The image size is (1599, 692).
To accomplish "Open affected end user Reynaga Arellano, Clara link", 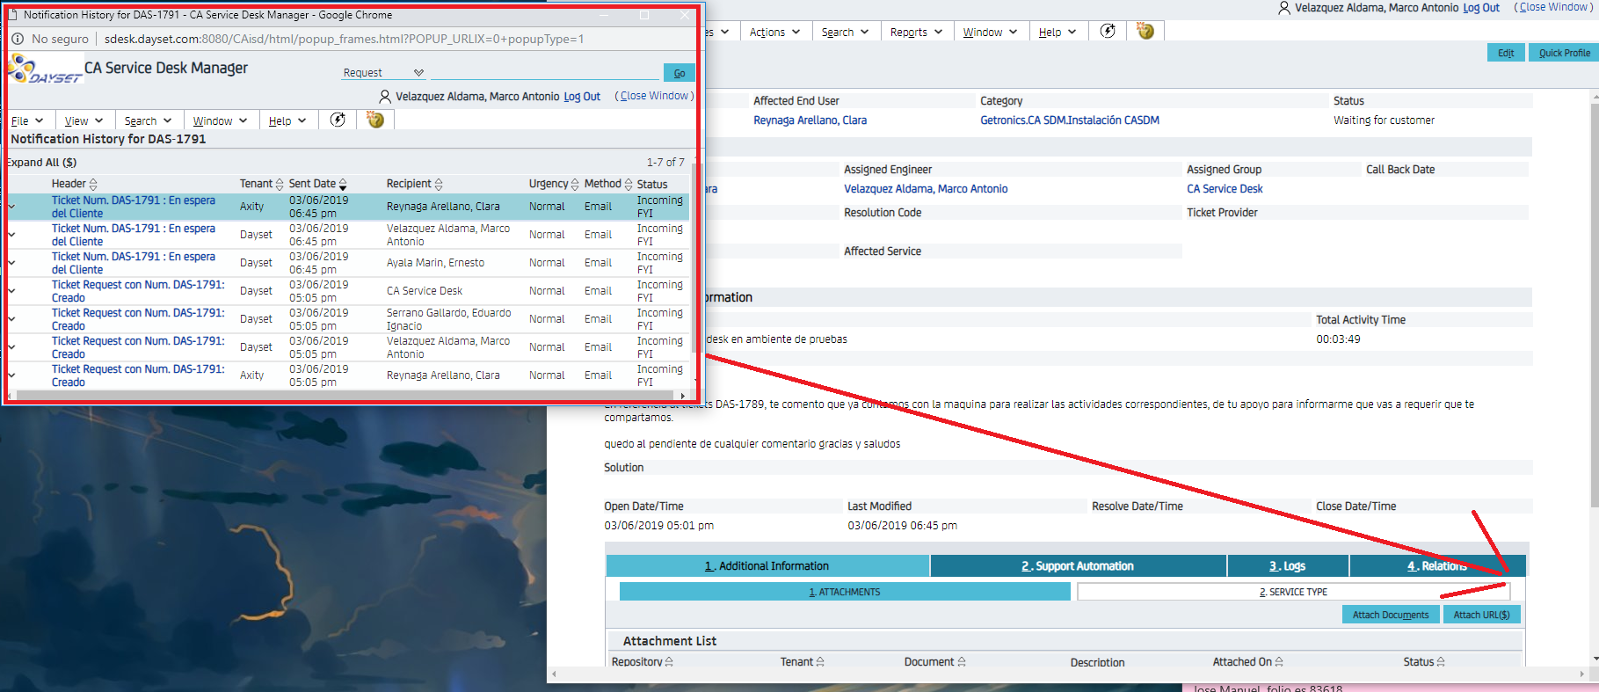I will pyautogui.click(x=810, y=120).
